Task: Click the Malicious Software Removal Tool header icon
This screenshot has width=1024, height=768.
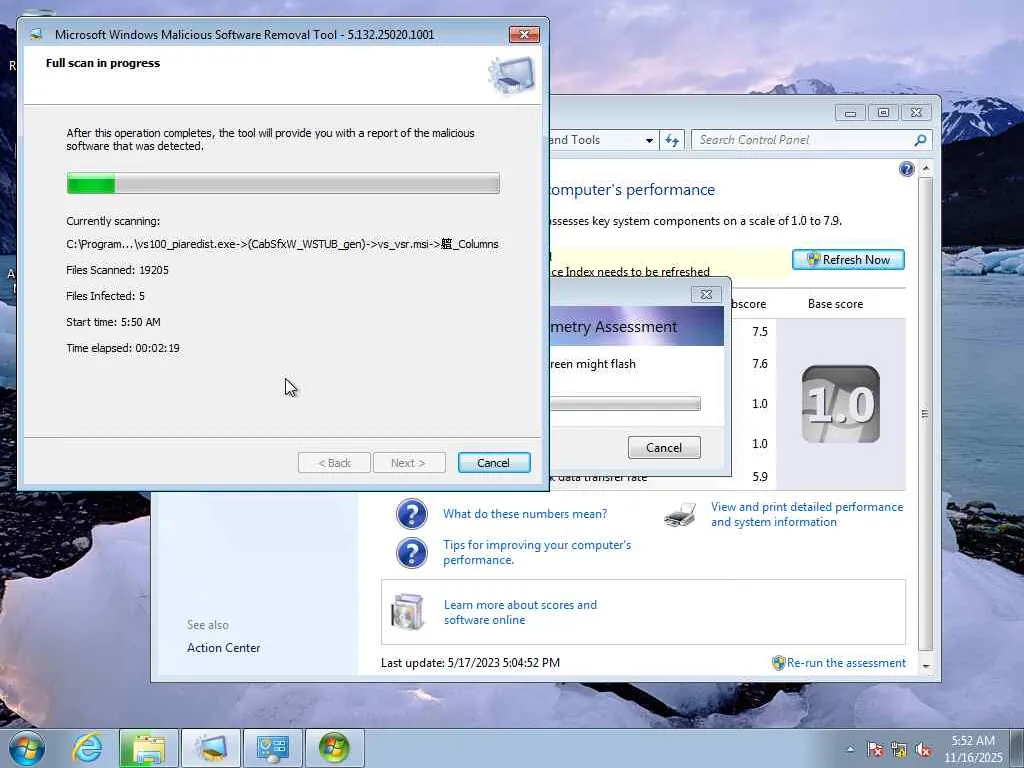Action: tap(512, 75)
